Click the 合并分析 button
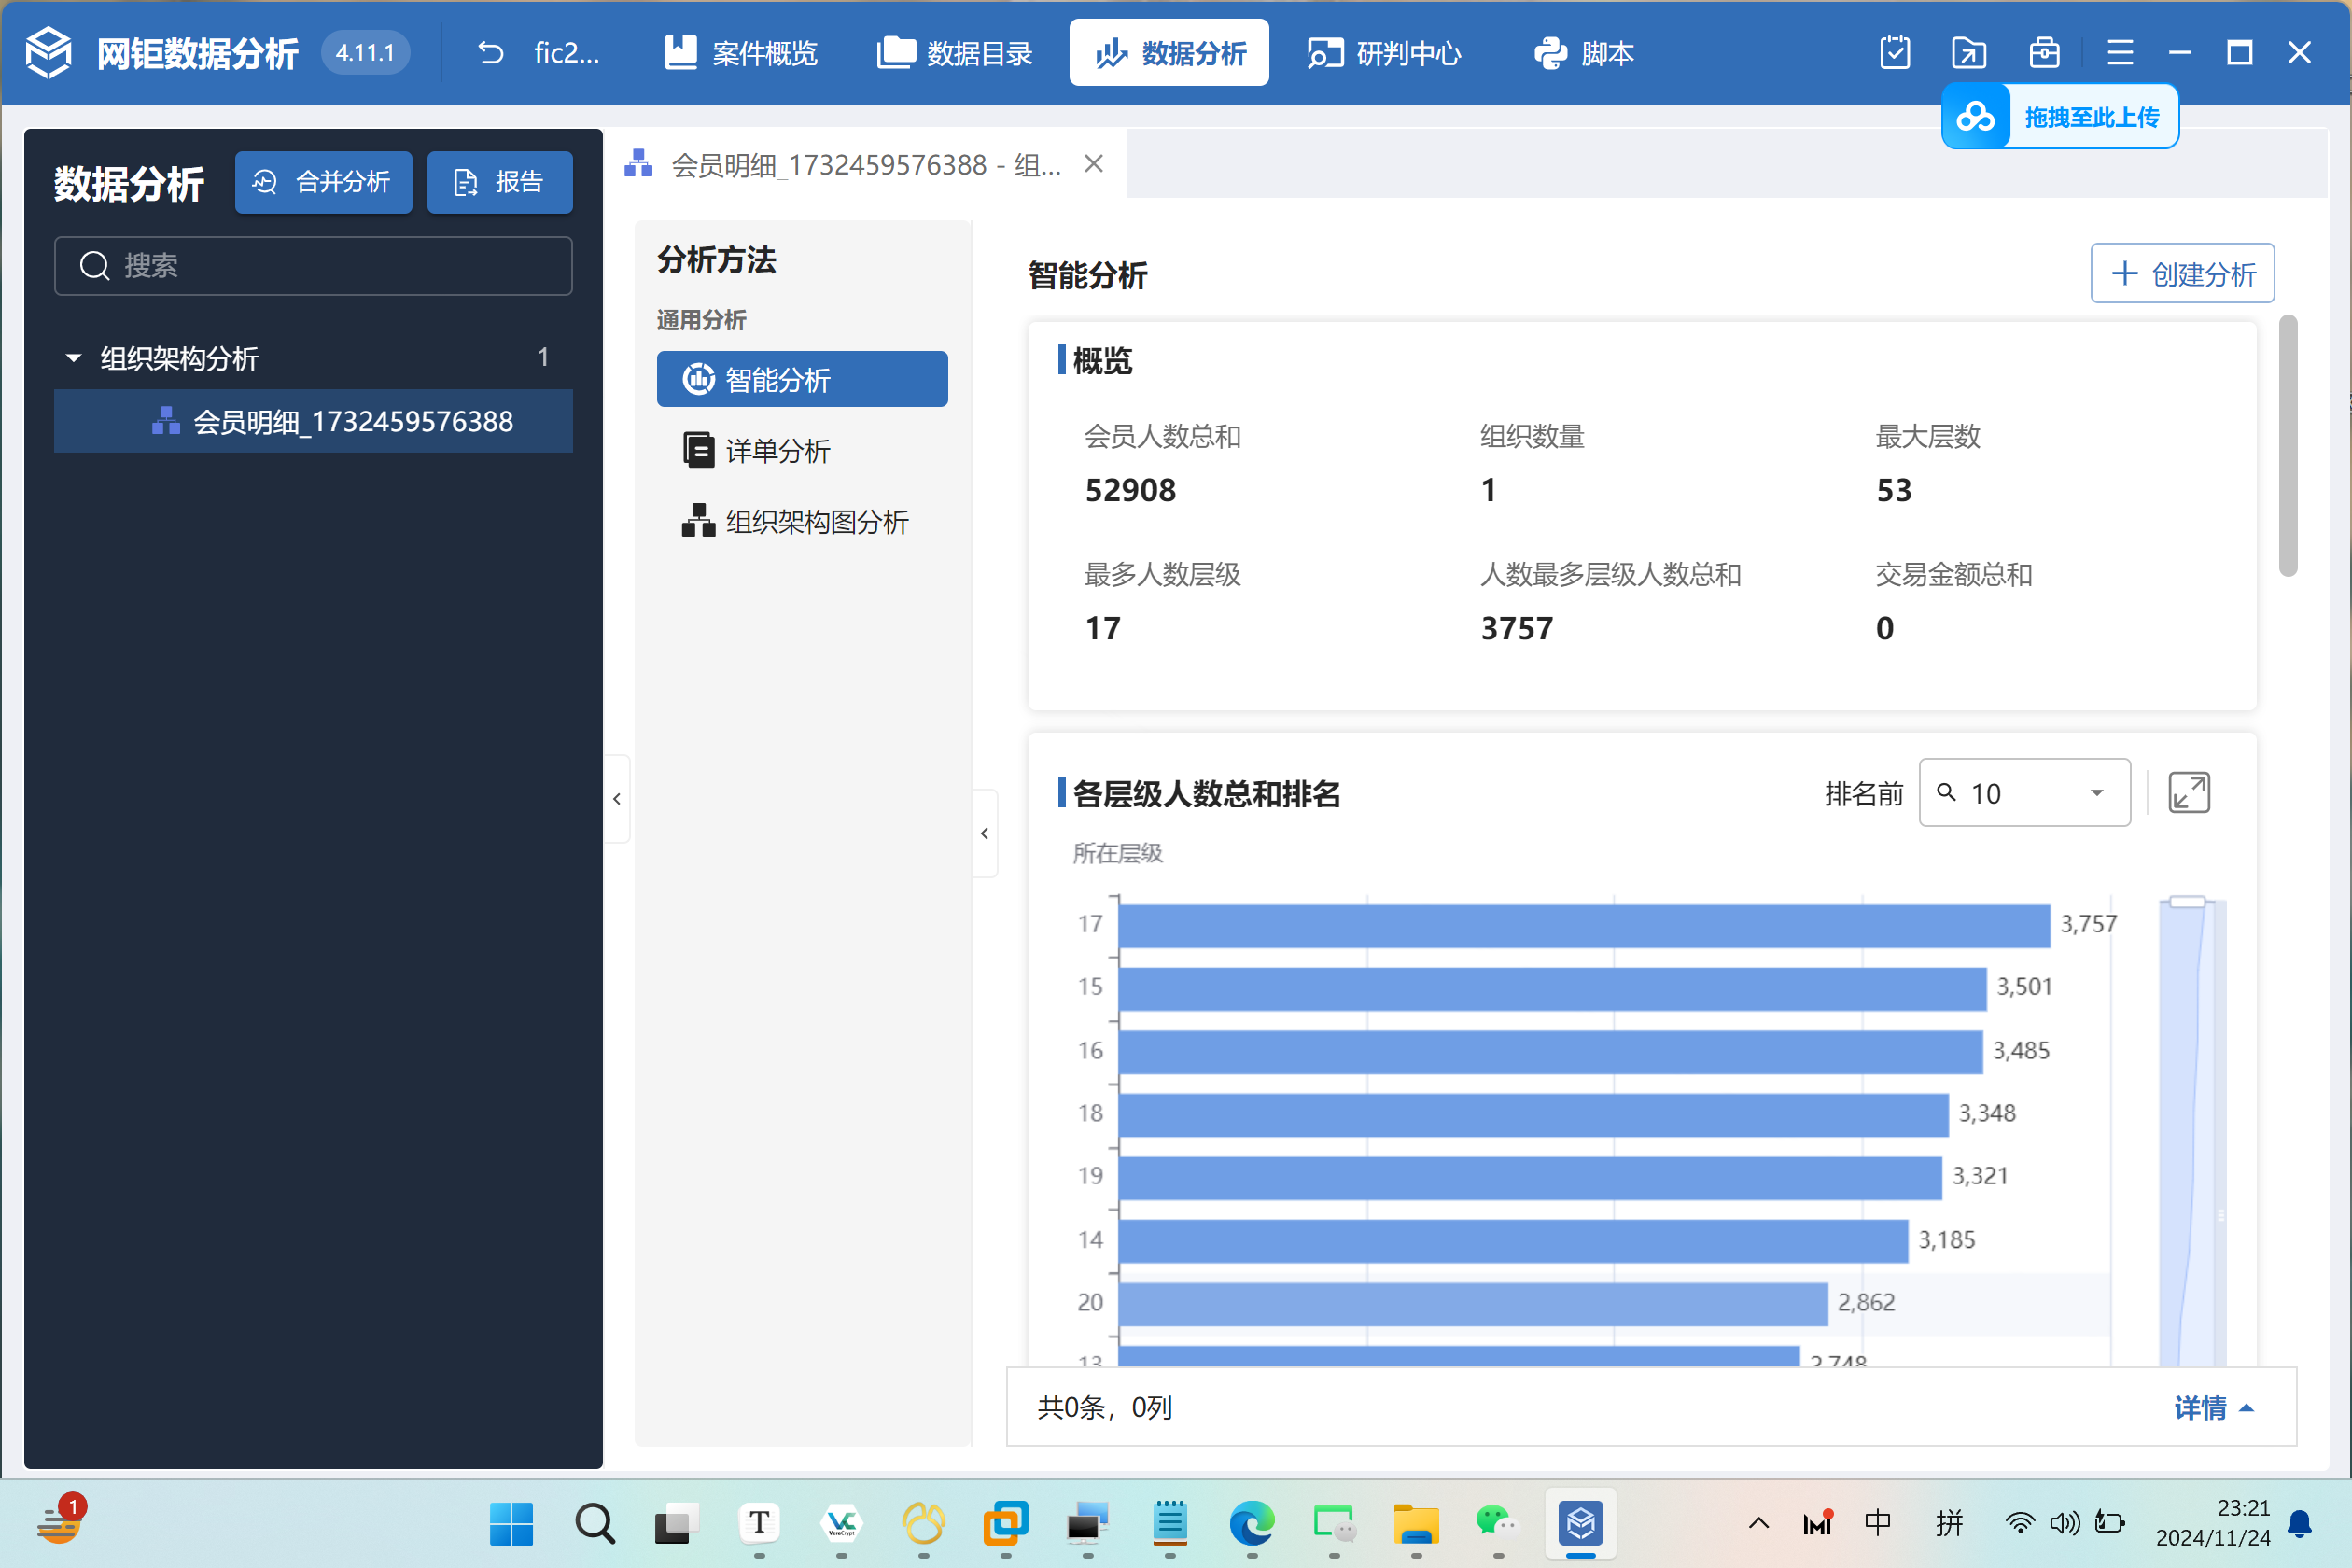The width and height of the screenshot is (2352, 1568). coord(323,182)
